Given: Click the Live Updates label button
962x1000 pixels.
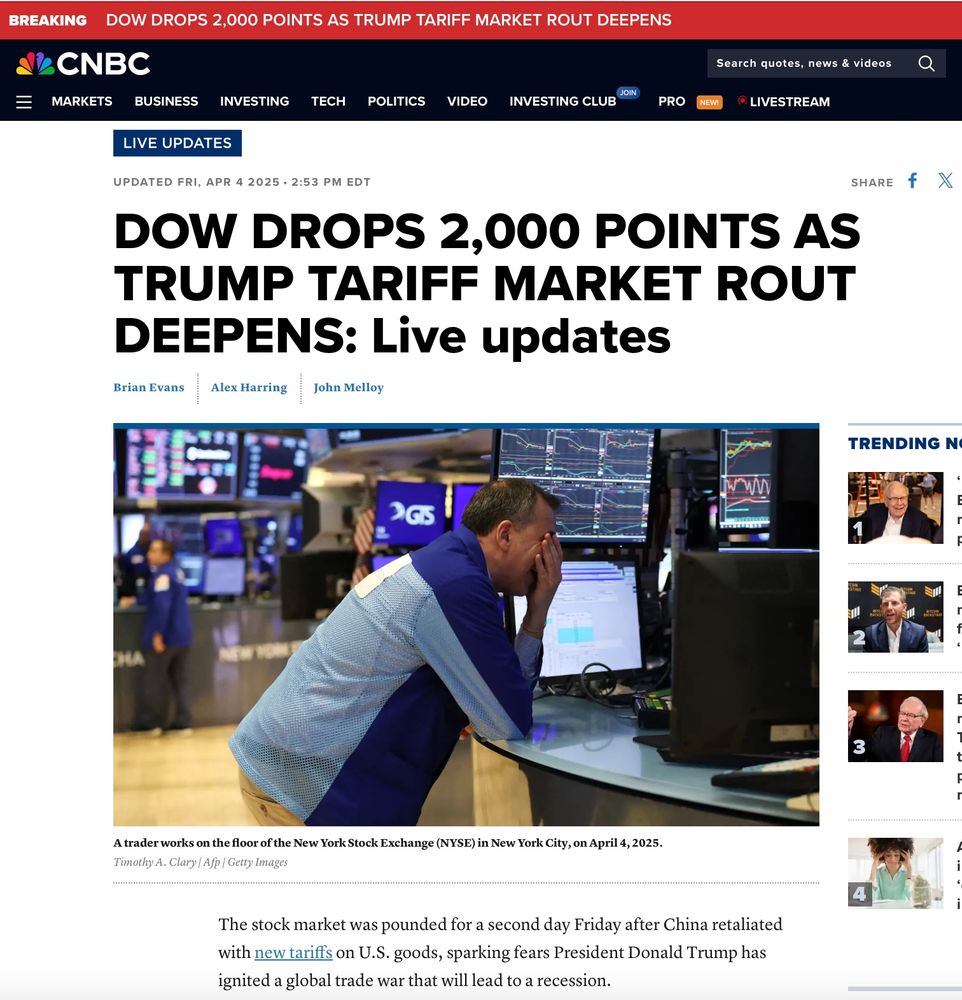Looking at the screenshot, I should [x=177, y=143].
